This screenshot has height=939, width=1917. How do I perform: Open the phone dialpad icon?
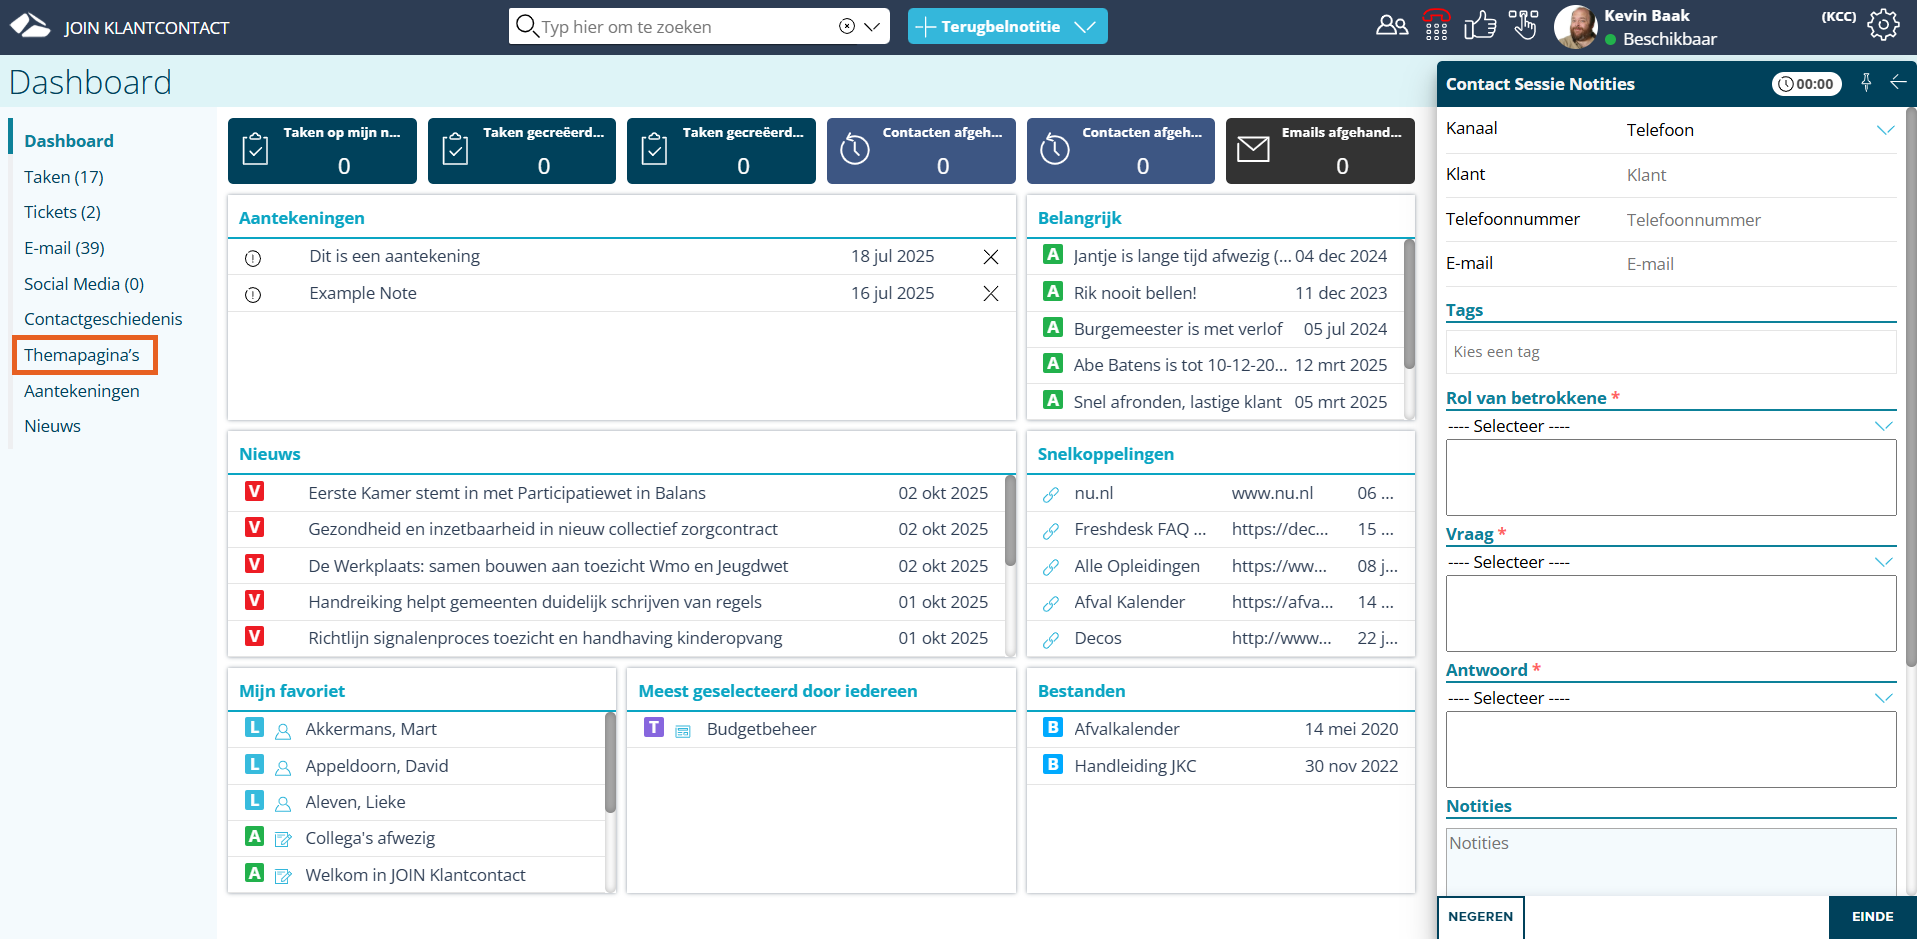pyautogui.click(x=1436, y=25)
